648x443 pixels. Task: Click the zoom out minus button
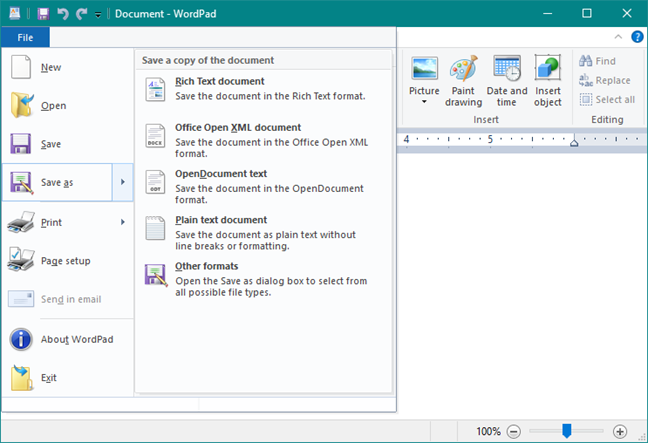[x=514, y=432]
